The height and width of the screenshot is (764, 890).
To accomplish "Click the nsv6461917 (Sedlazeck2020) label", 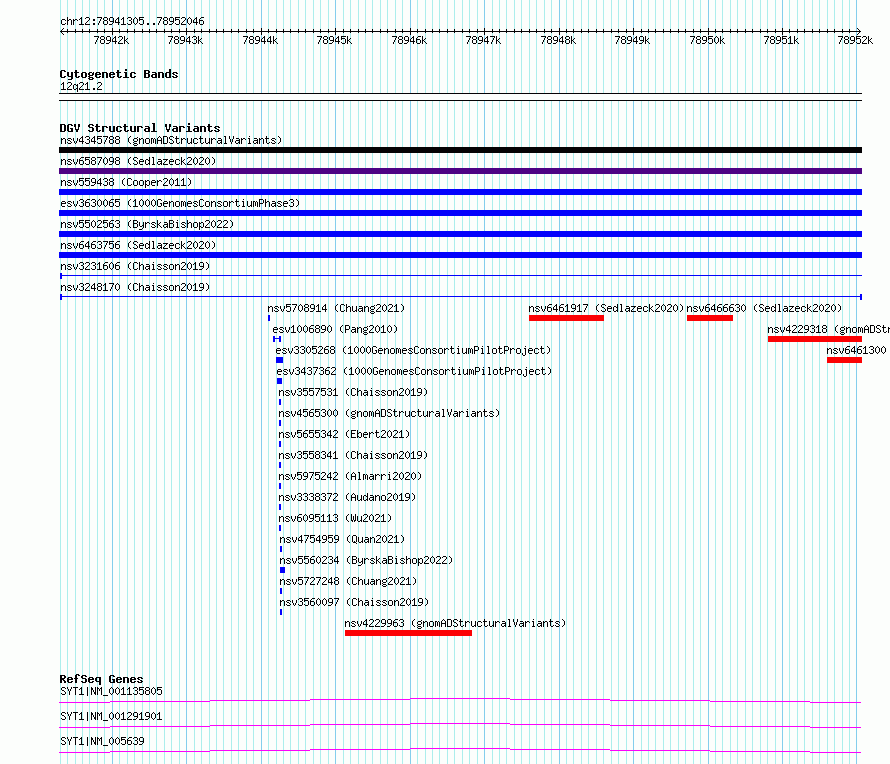I will 606,308.
